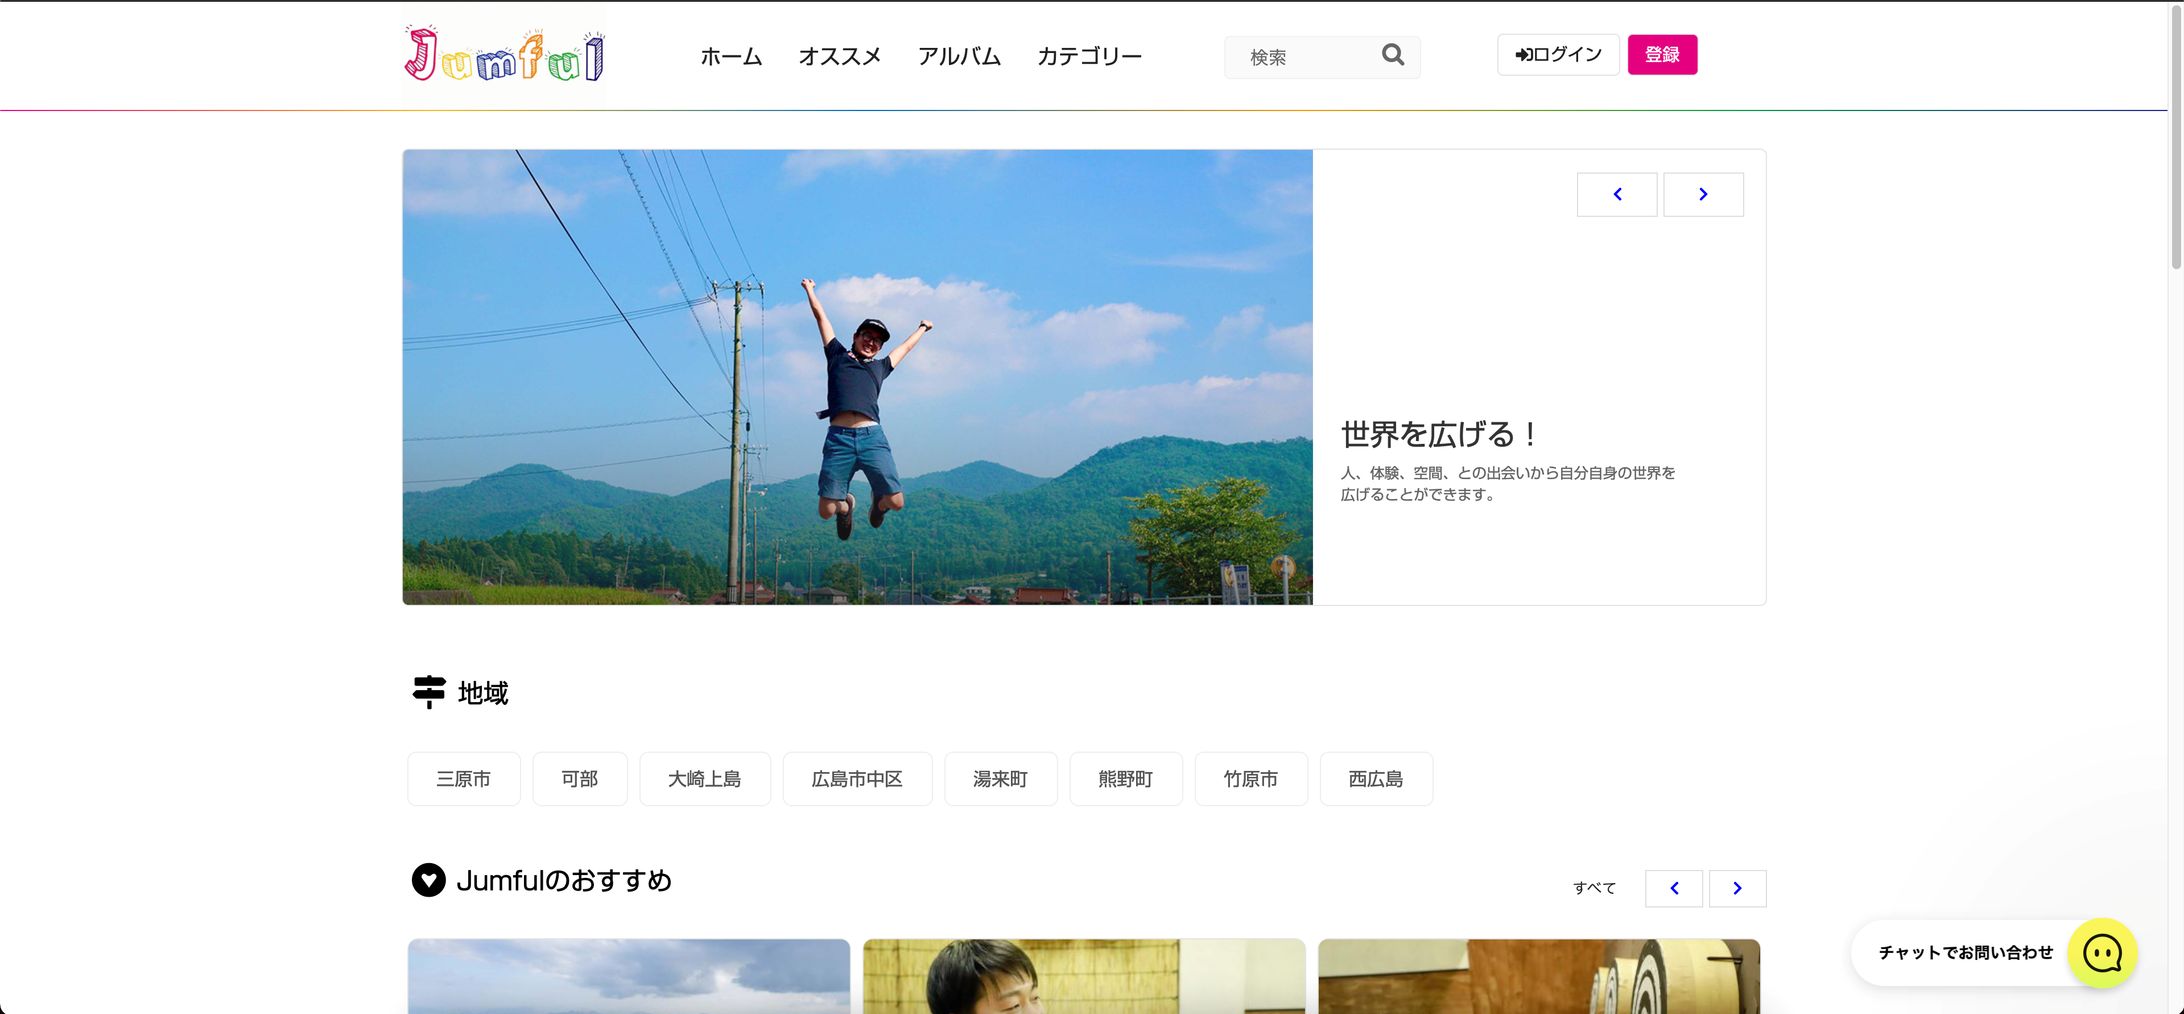Viewport: 2184px width, 1014px height.
Task: Click previous arrow in Jumfulのおすすめ section
Action: [x=1674, y=888]
